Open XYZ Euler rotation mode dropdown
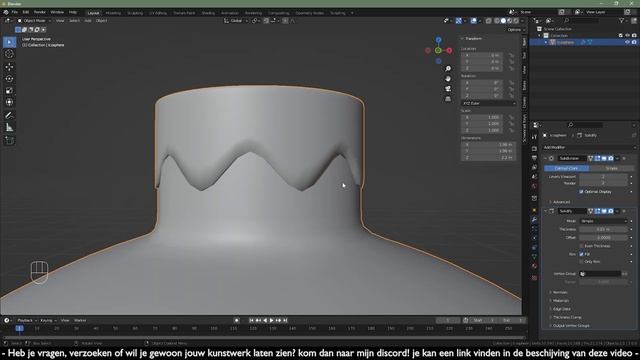Image resolution: width=640 pixels, height=360 pixels. coord(489,103)
